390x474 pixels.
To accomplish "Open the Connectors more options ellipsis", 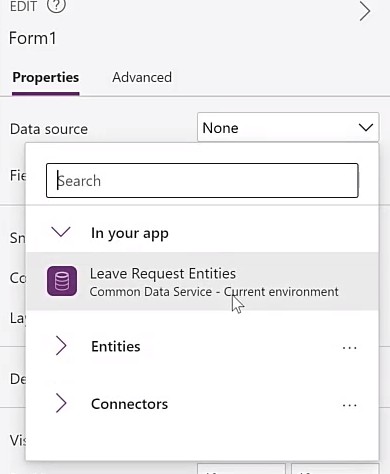I will pyautogui.click(x=349, y=405).
